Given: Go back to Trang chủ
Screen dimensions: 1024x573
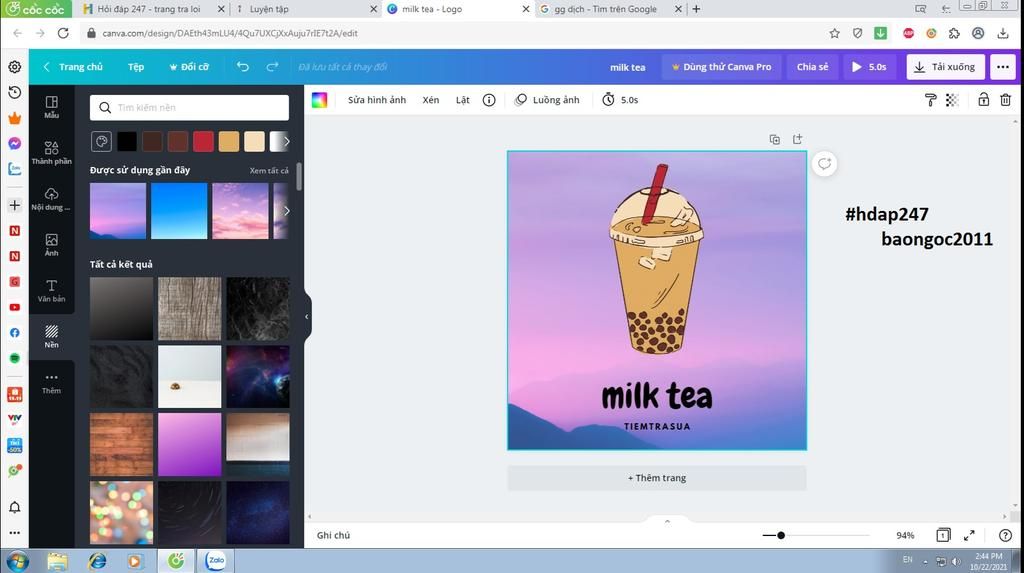Looking at the screenshot, I should point(73,67).
